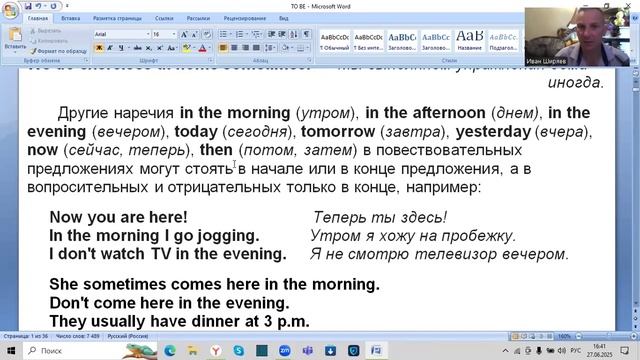Toggle underline Ч formatting button
This screenshot has width=640, height=360.
[121, 48]
